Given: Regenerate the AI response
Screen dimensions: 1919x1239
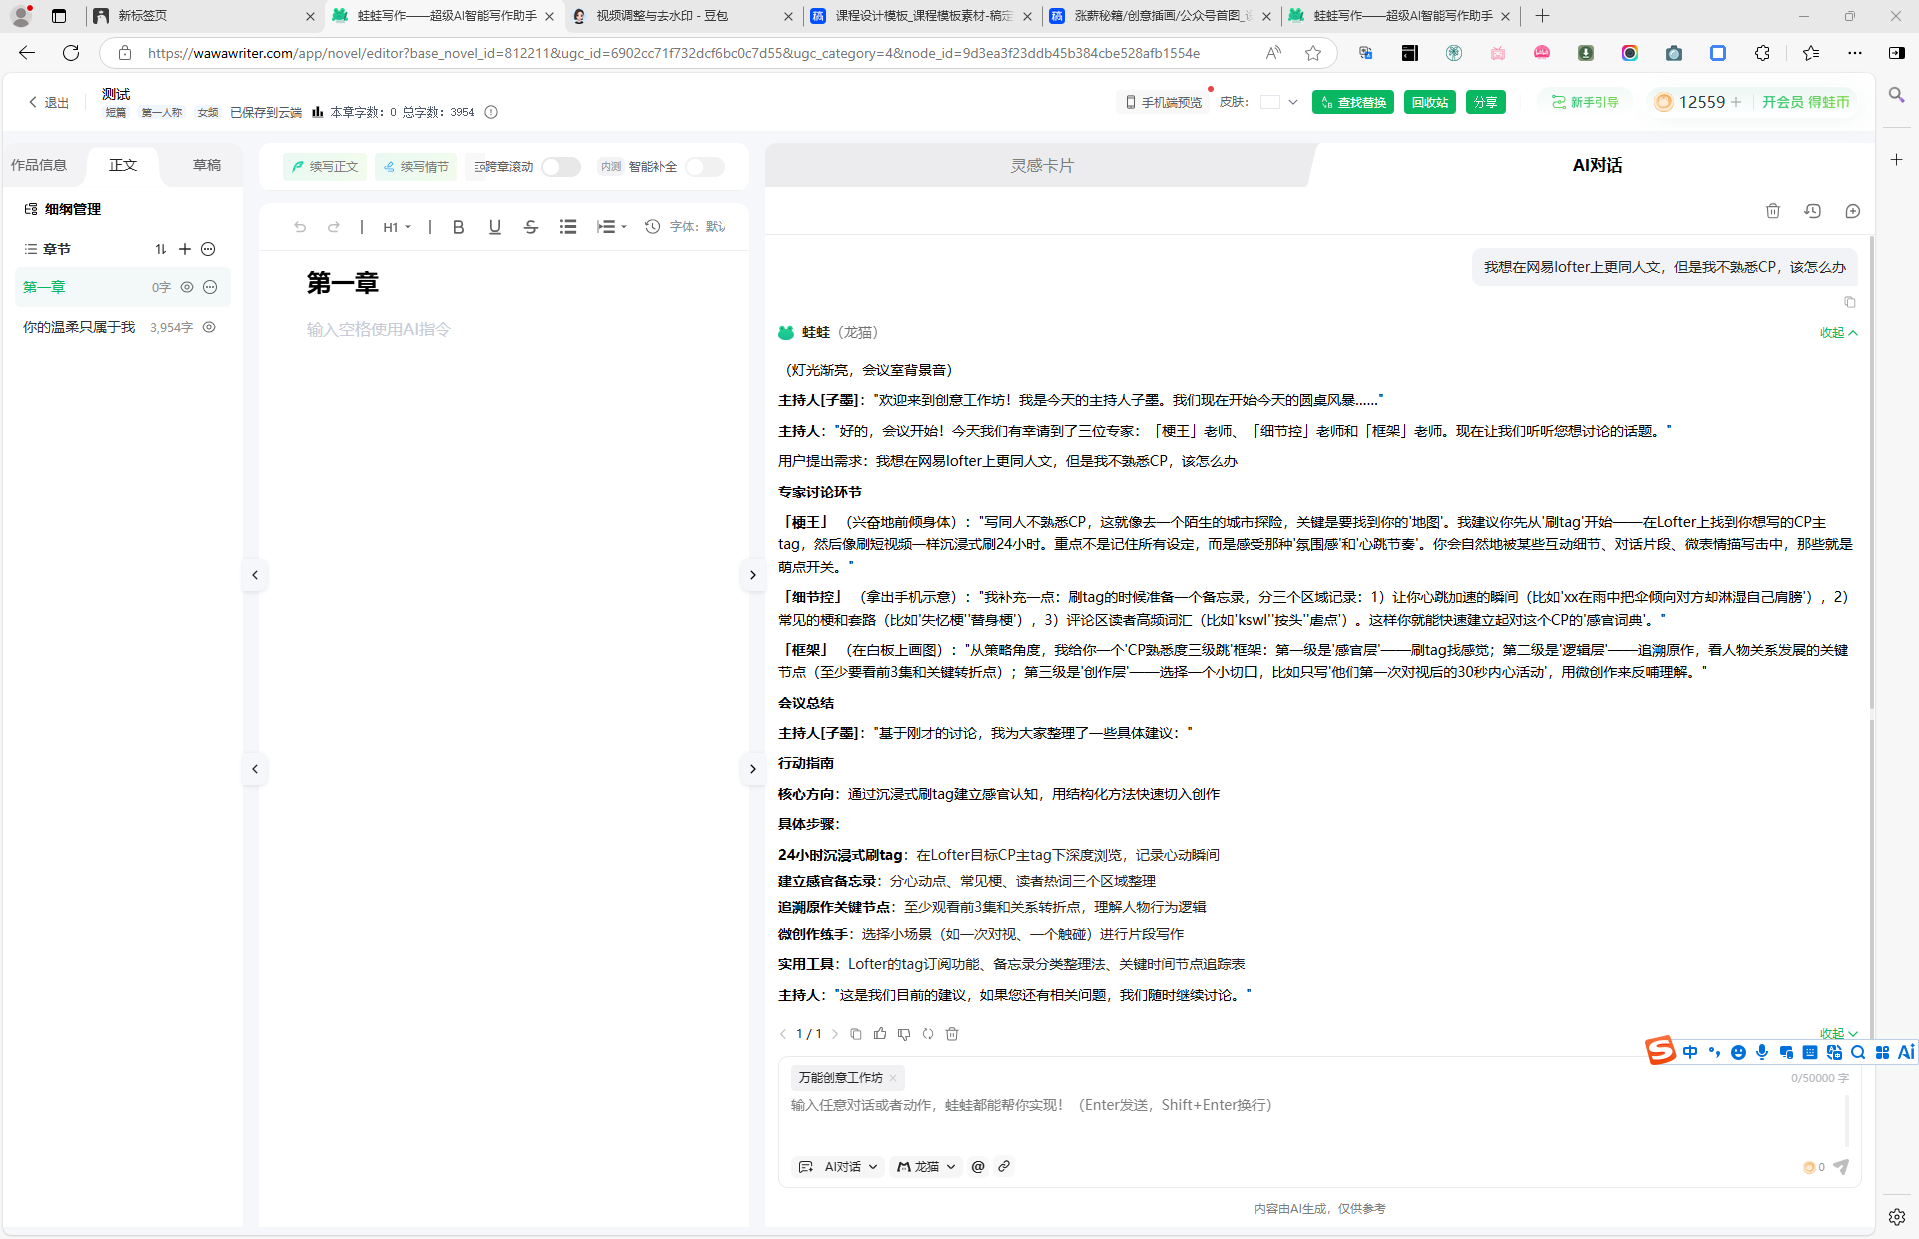Looking at the screenshot, I should pos(928,1034).
